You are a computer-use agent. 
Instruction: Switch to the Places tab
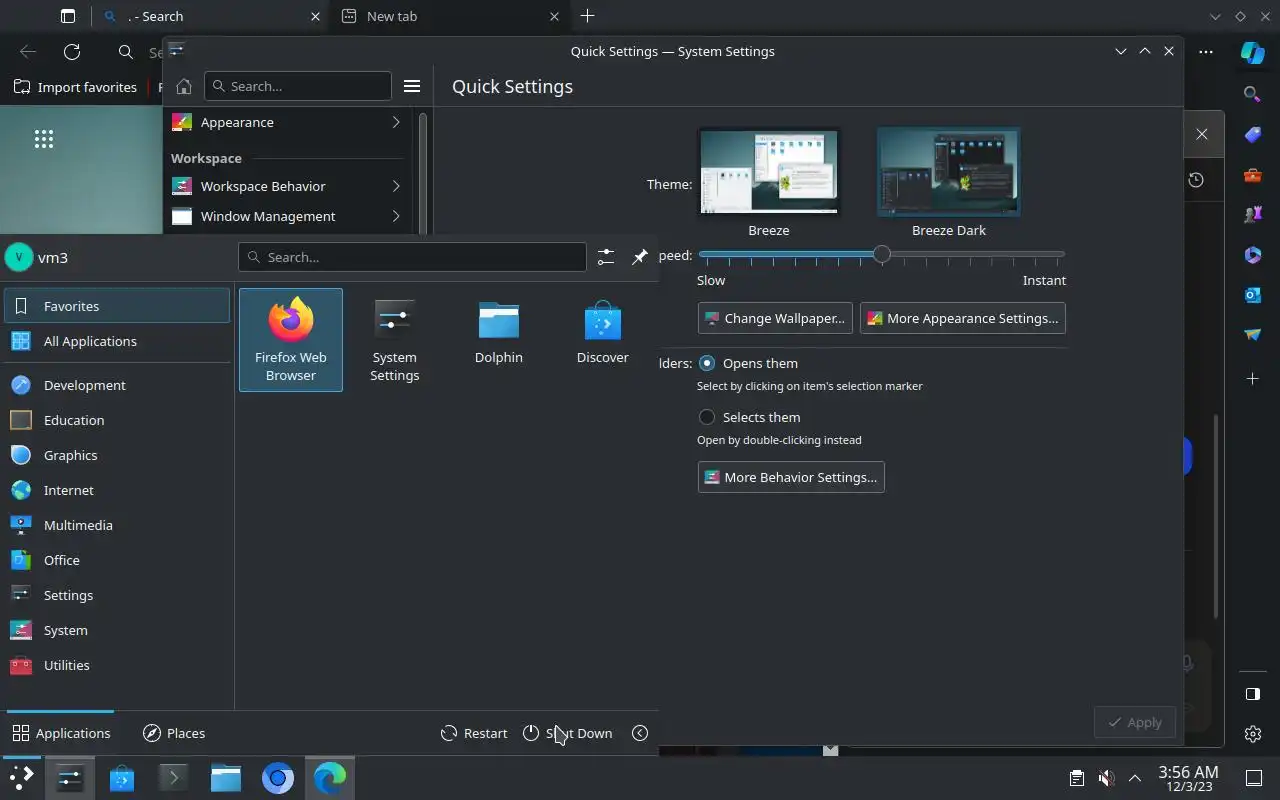(174, 733)
